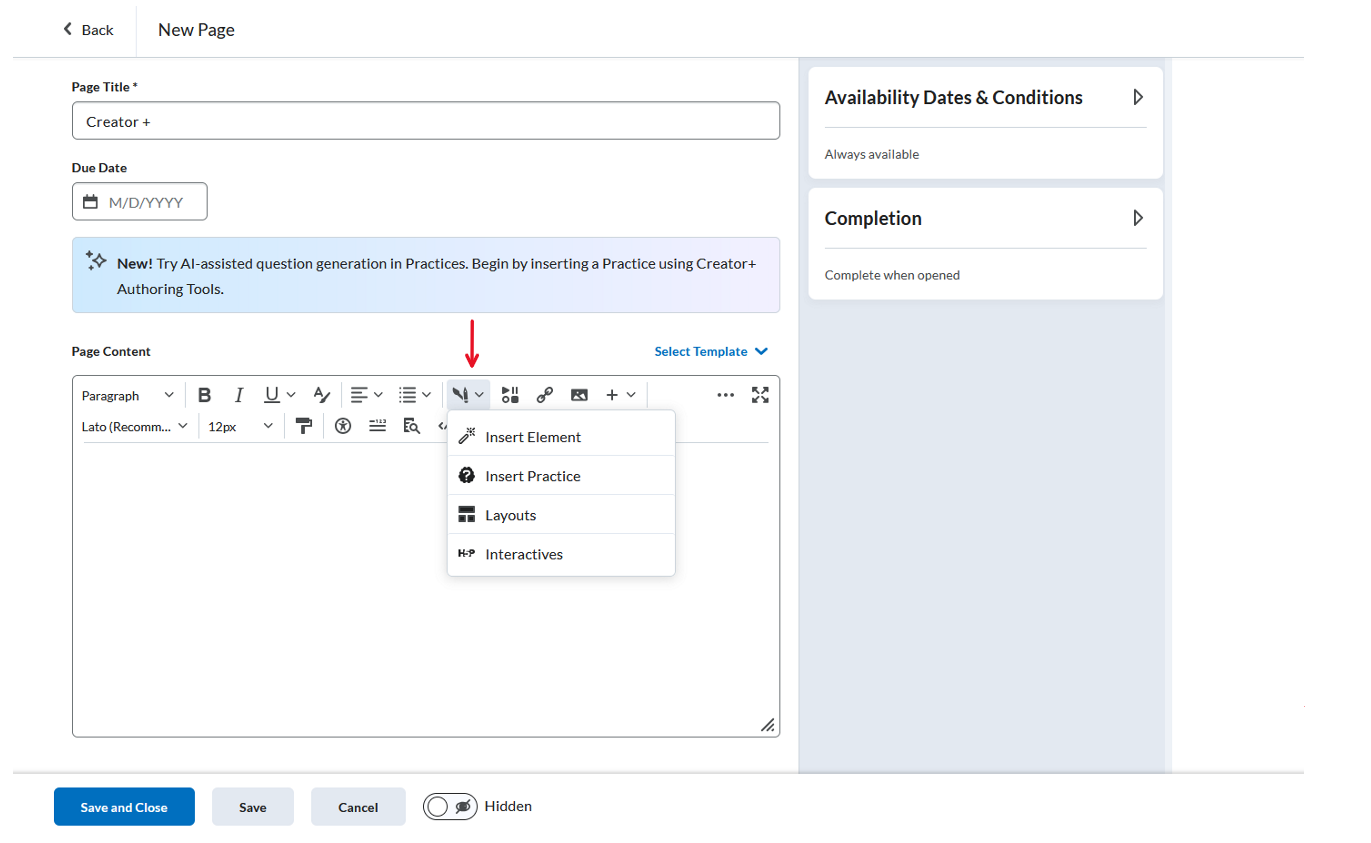Toggle bold formatting
Image resolution: width=1371 pixels, height=843 pixels.
click(x=204, y=395)
